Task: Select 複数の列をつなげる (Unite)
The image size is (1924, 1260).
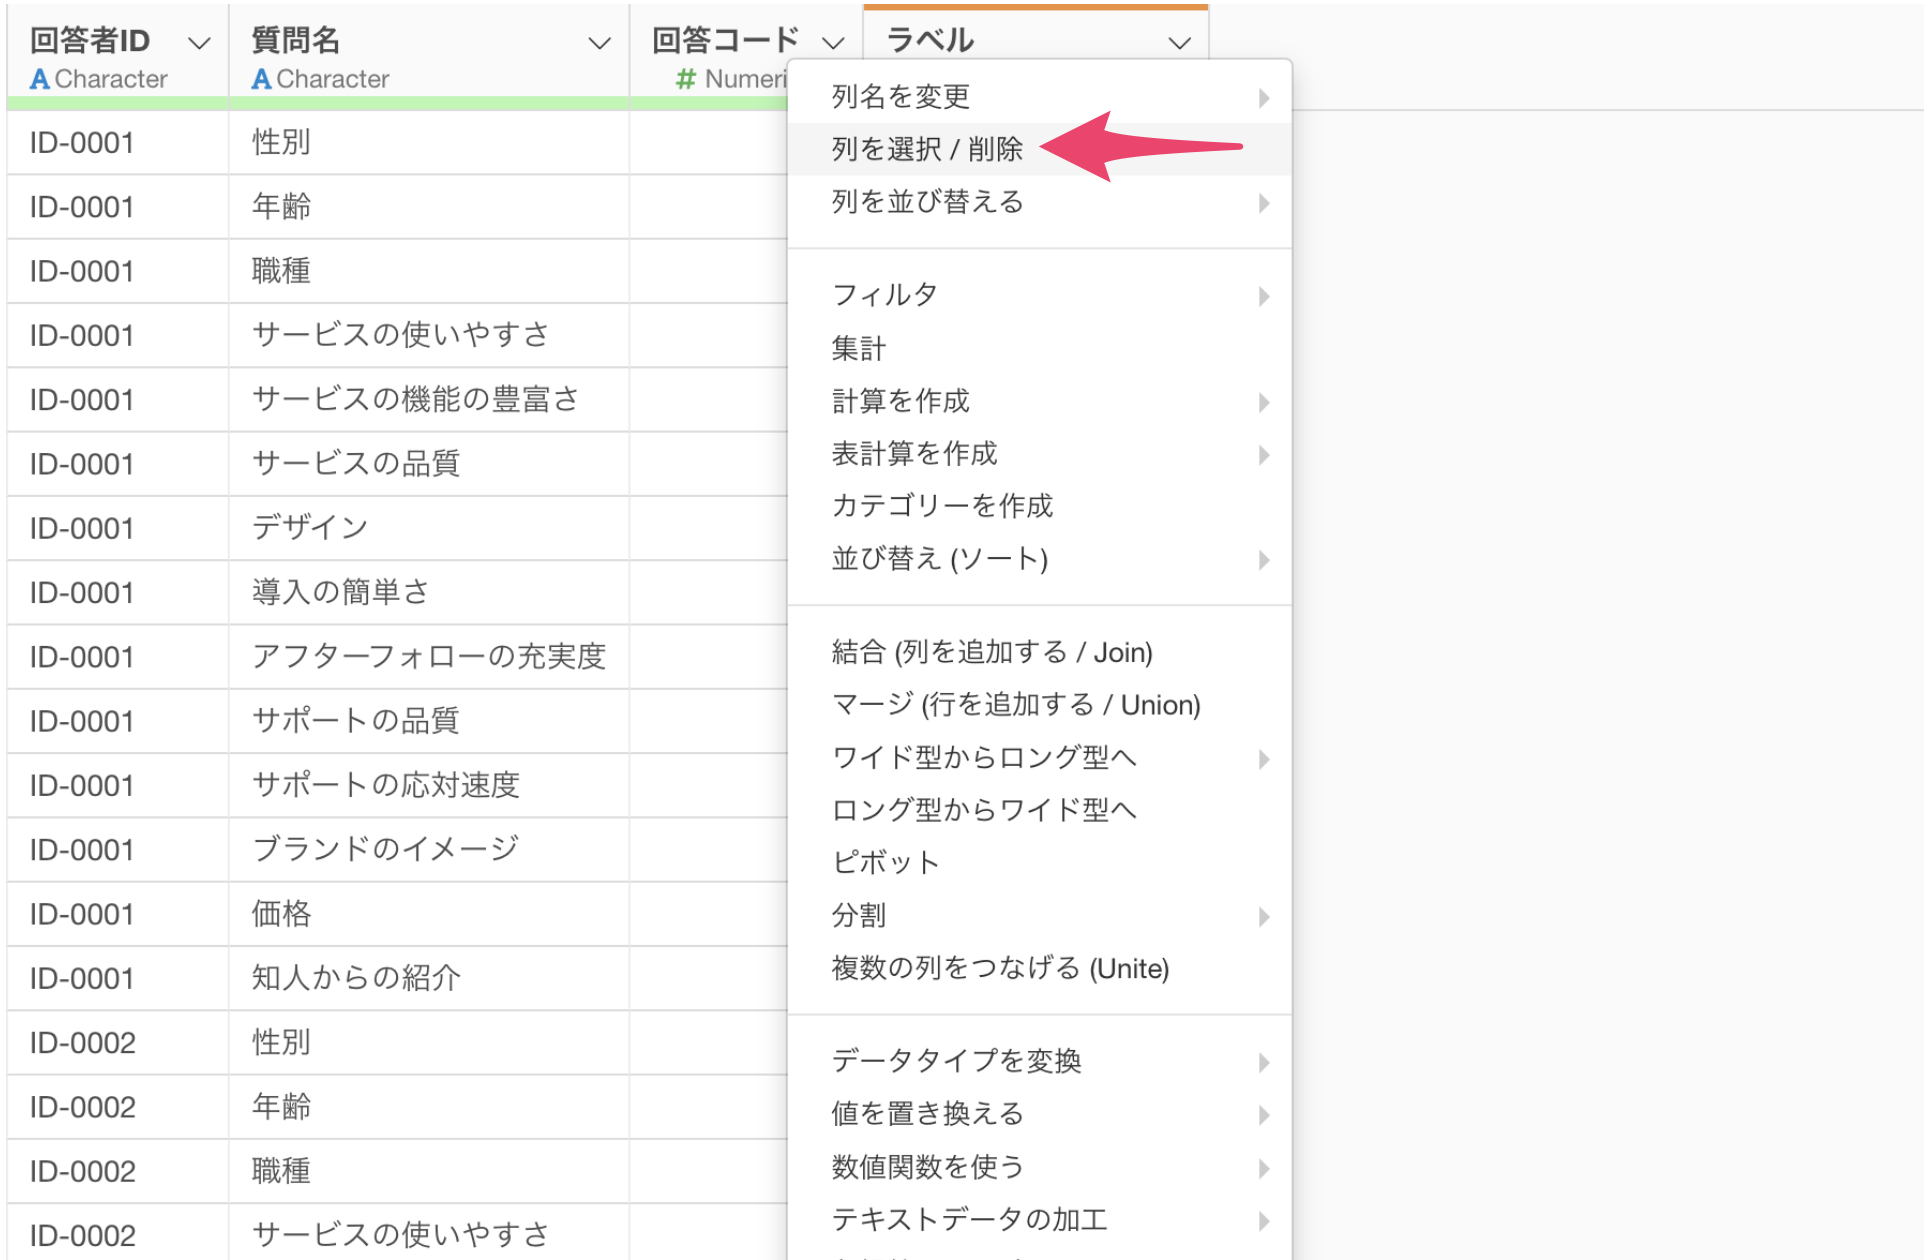Action: click(1000, 968)
